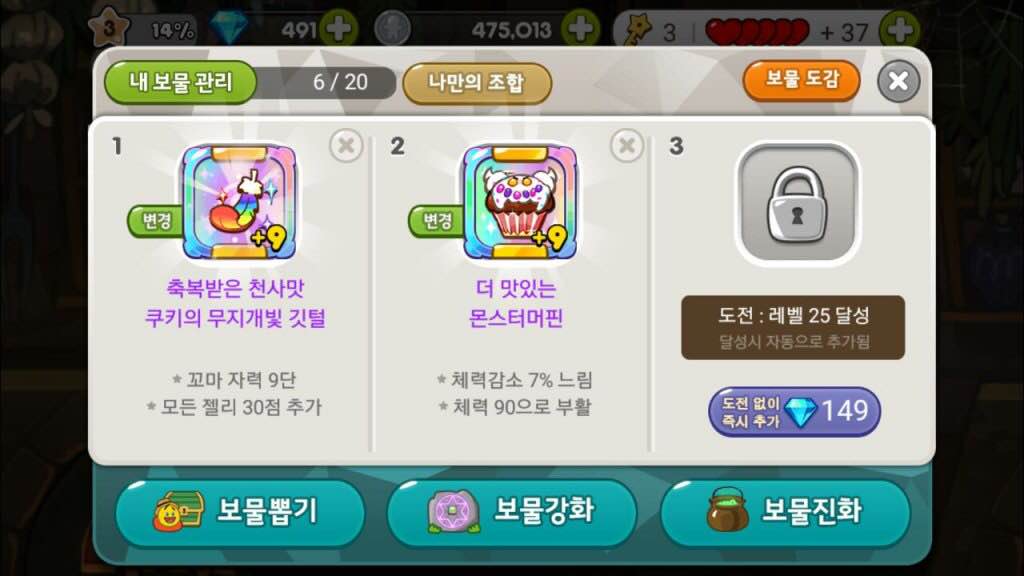Viewport: 1024px width, 576px height.
Task: Add more diamonds with the plus icon
Action: coord(338,29)
